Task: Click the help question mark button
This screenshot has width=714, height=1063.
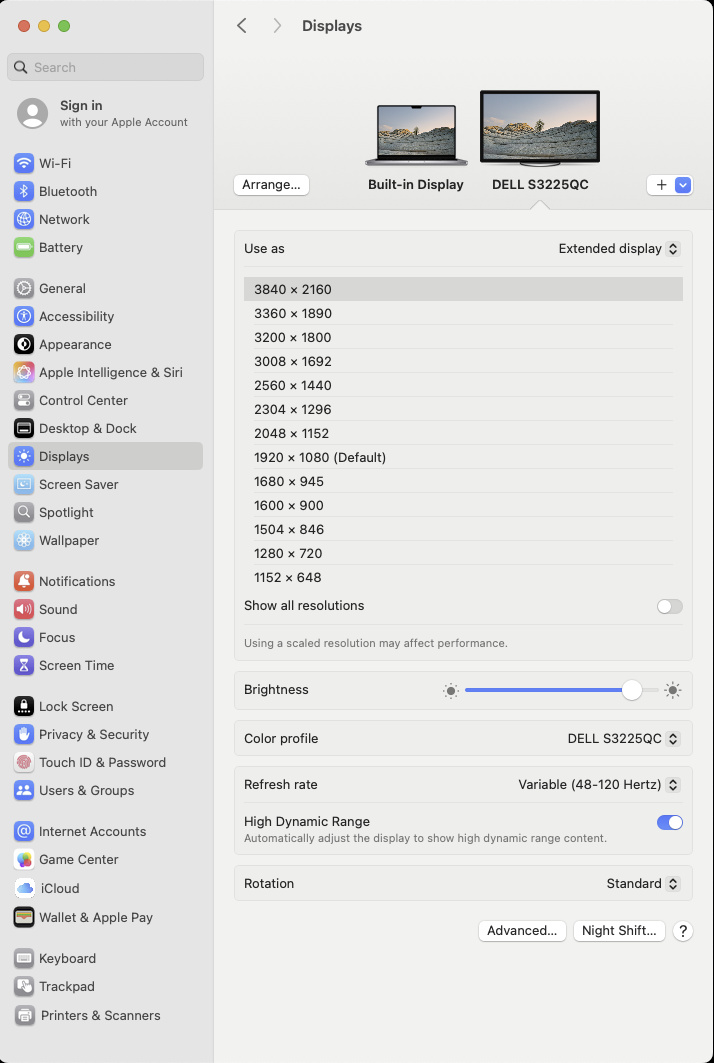Action: [x=683, y=930]
